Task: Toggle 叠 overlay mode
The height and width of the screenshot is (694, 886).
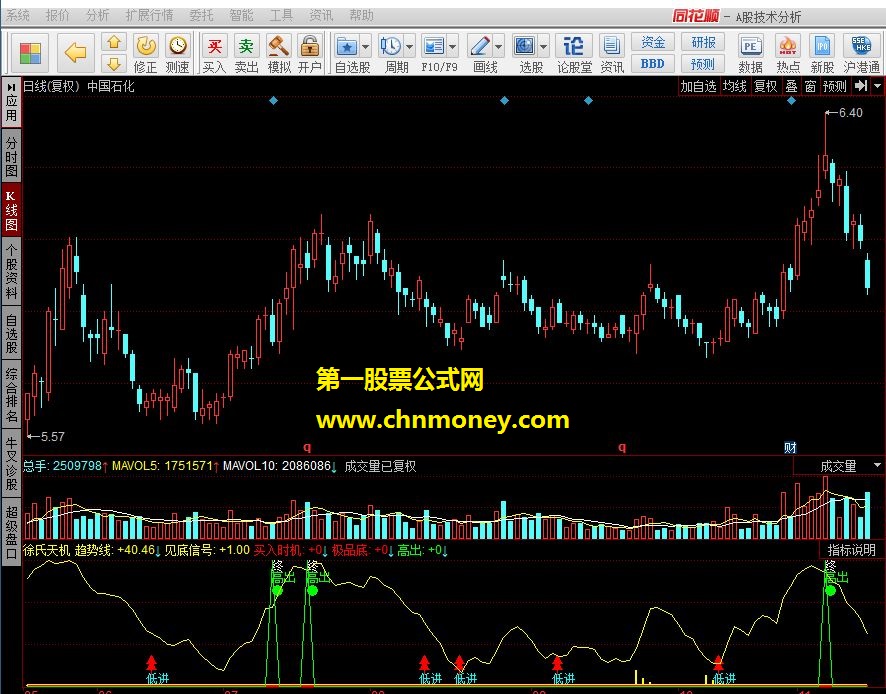Action: tap(792, 86)
